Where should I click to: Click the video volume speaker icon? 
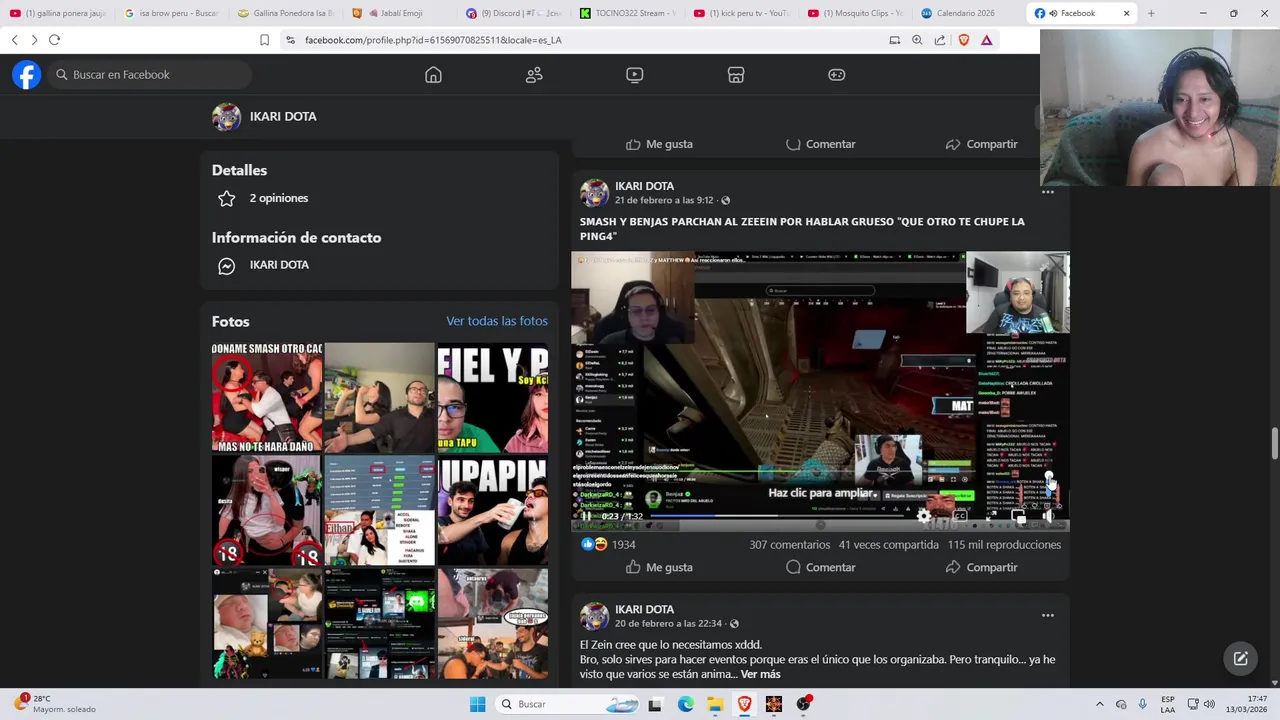[x=1049, y=516]
